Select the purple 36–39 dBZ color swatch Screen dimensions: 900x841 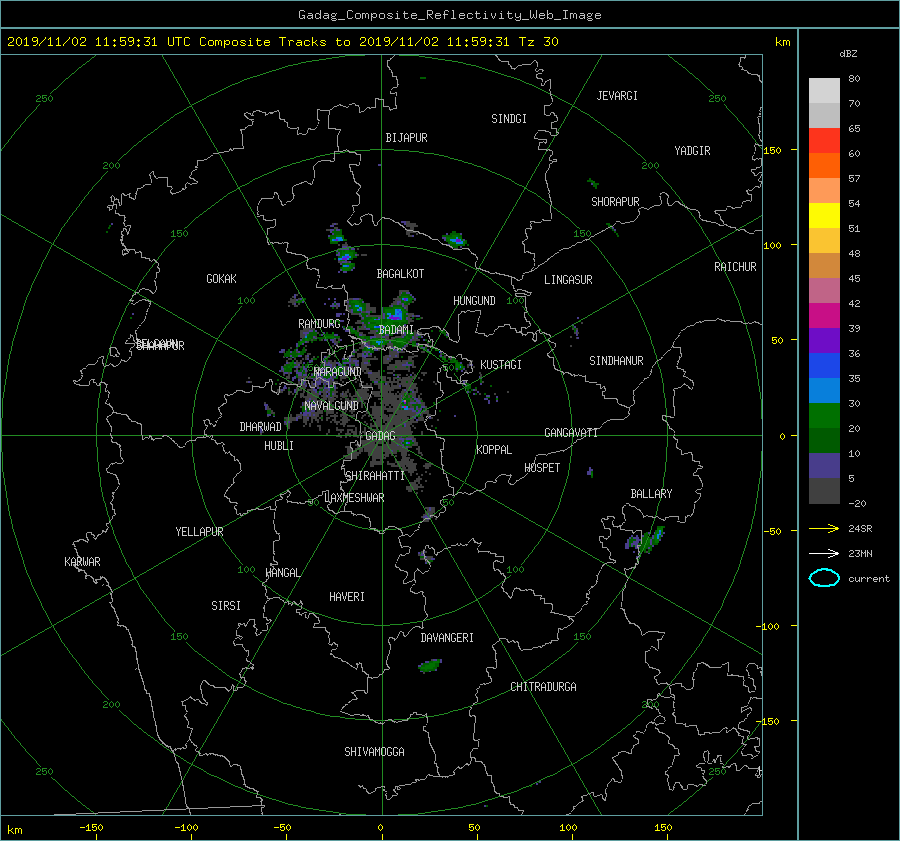(824, 340)
